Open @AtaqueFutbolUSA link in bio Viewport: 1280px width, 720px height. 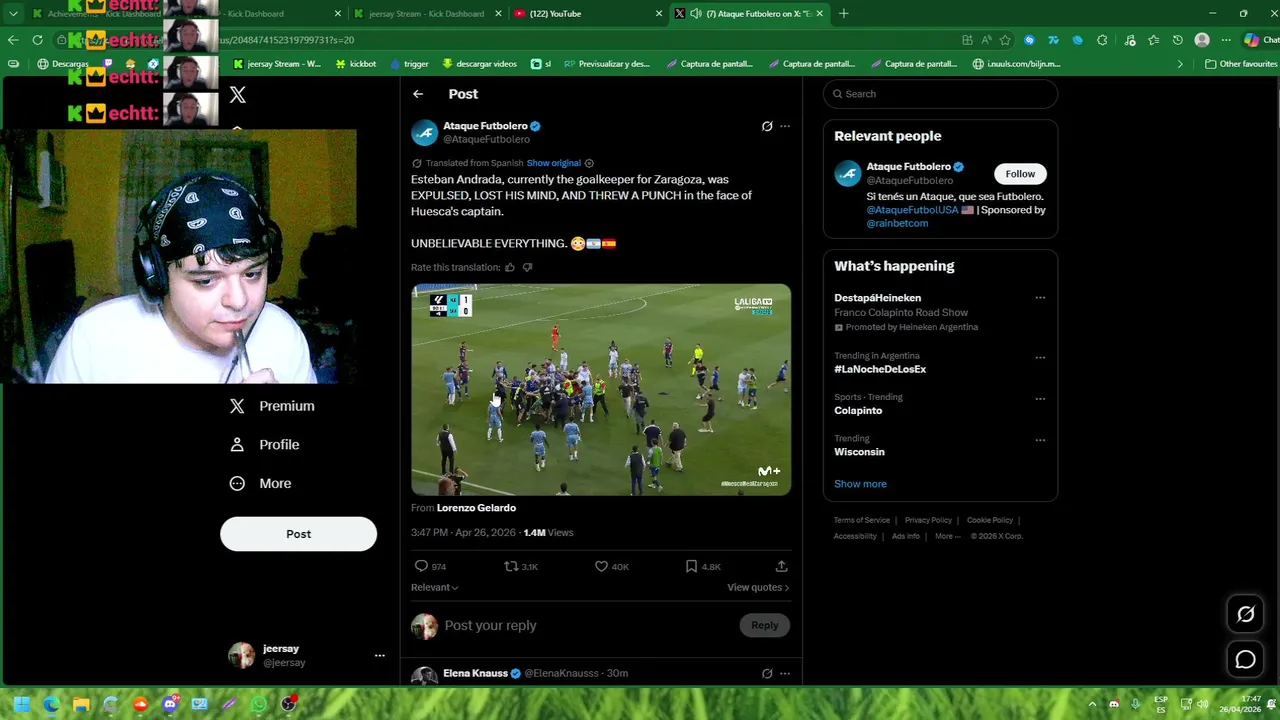click(912, 211)
